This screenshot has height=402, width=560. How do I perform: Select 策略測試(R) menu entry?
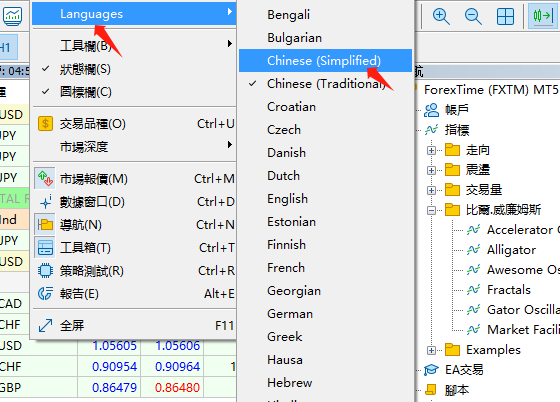click(x=134, y=271)
